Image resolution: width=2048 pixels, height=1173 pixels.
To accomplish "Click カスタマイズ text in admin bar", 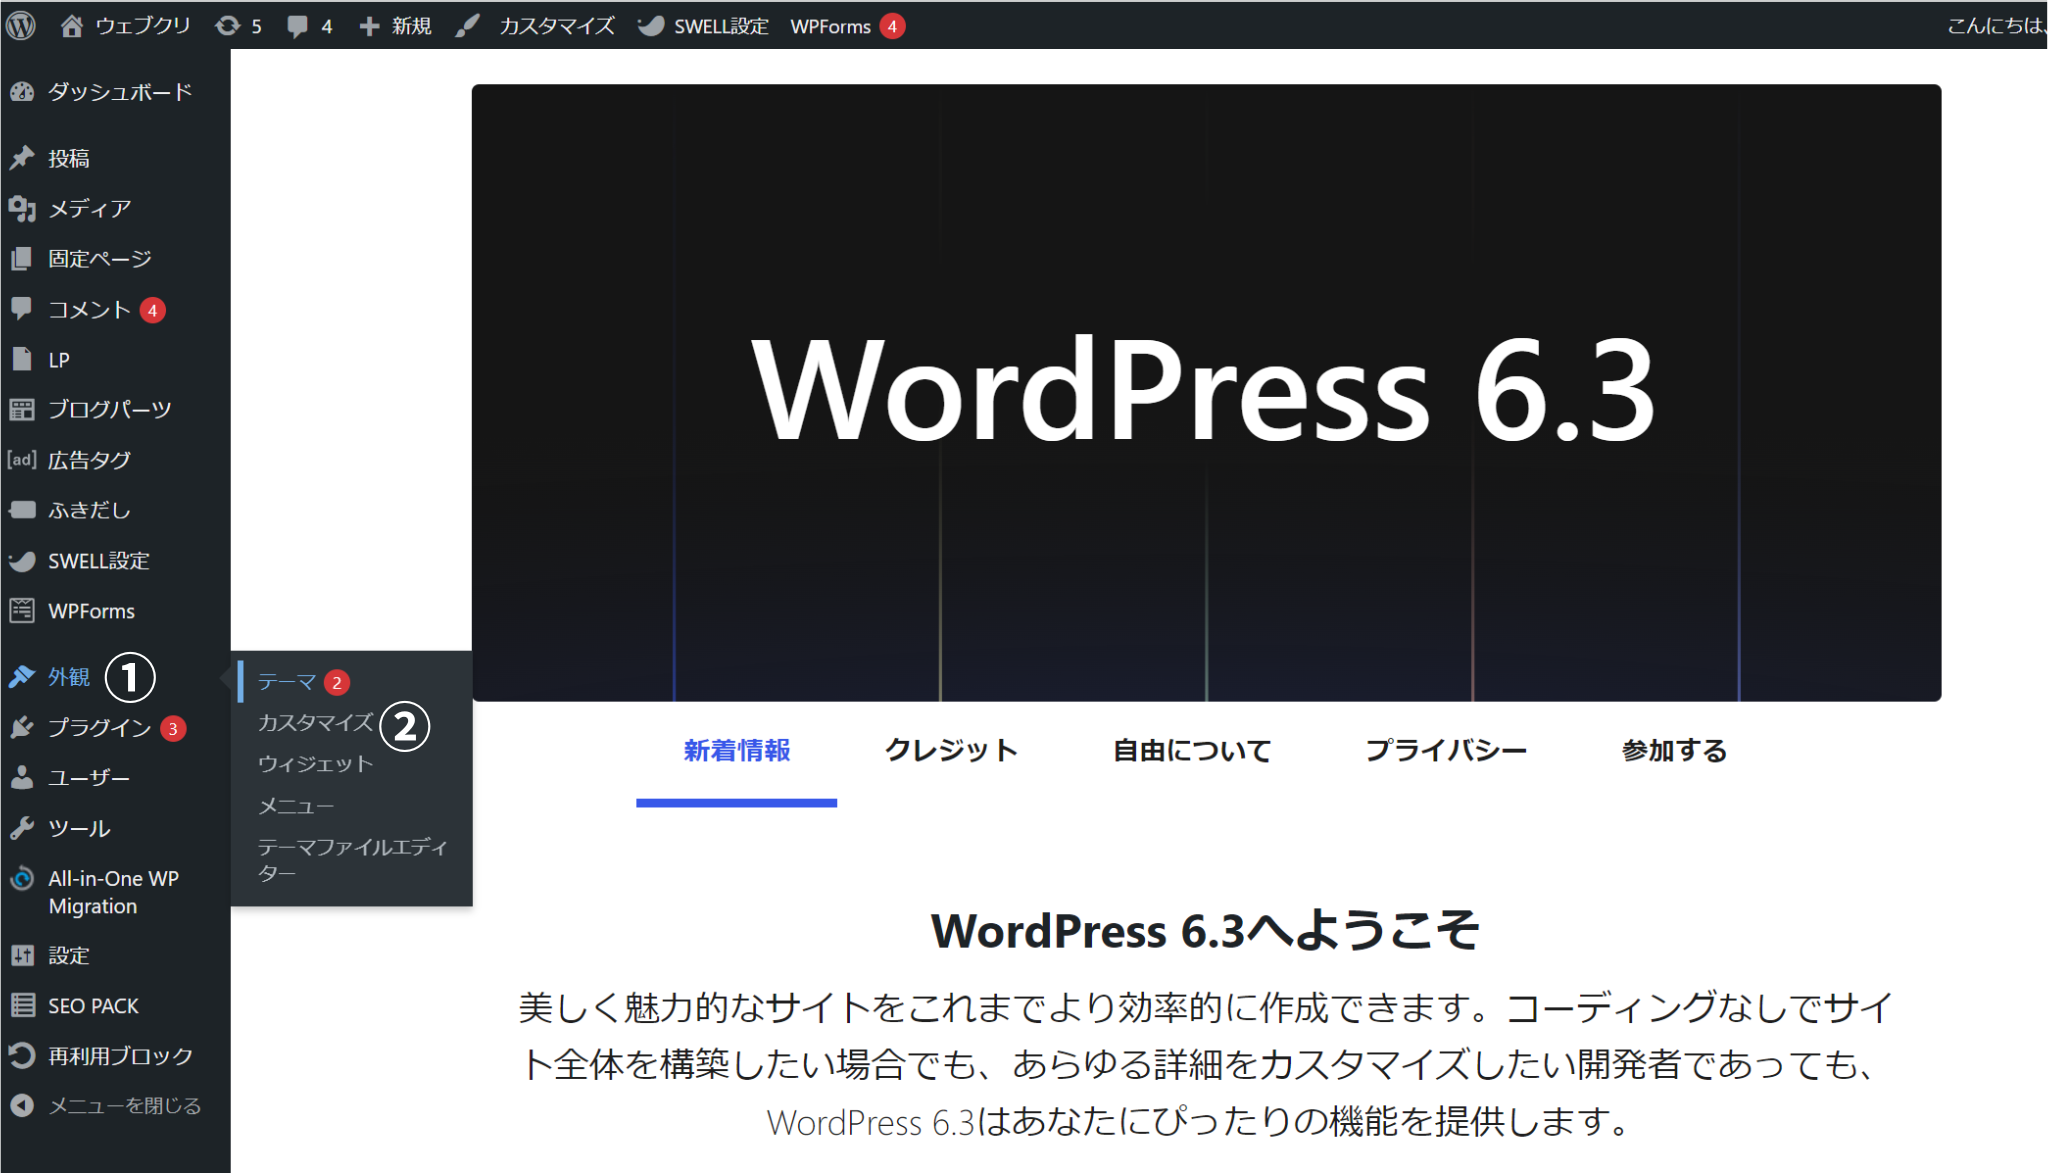I will coord(557,26).
